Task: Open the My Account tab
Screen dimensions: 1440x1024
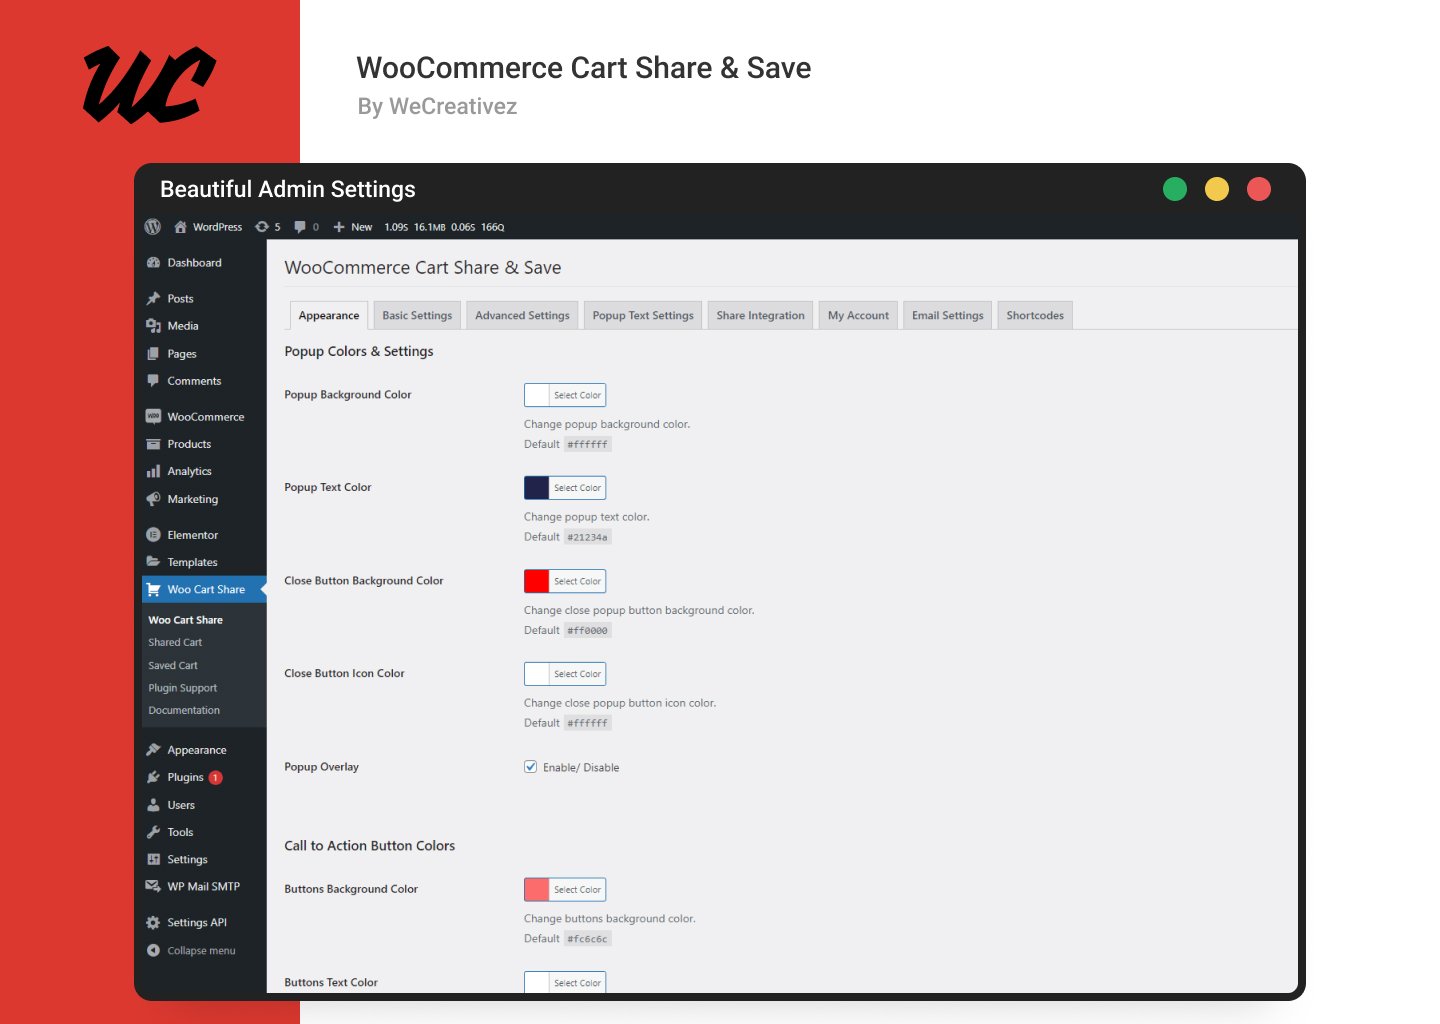Action: click(x=858, y=315)
